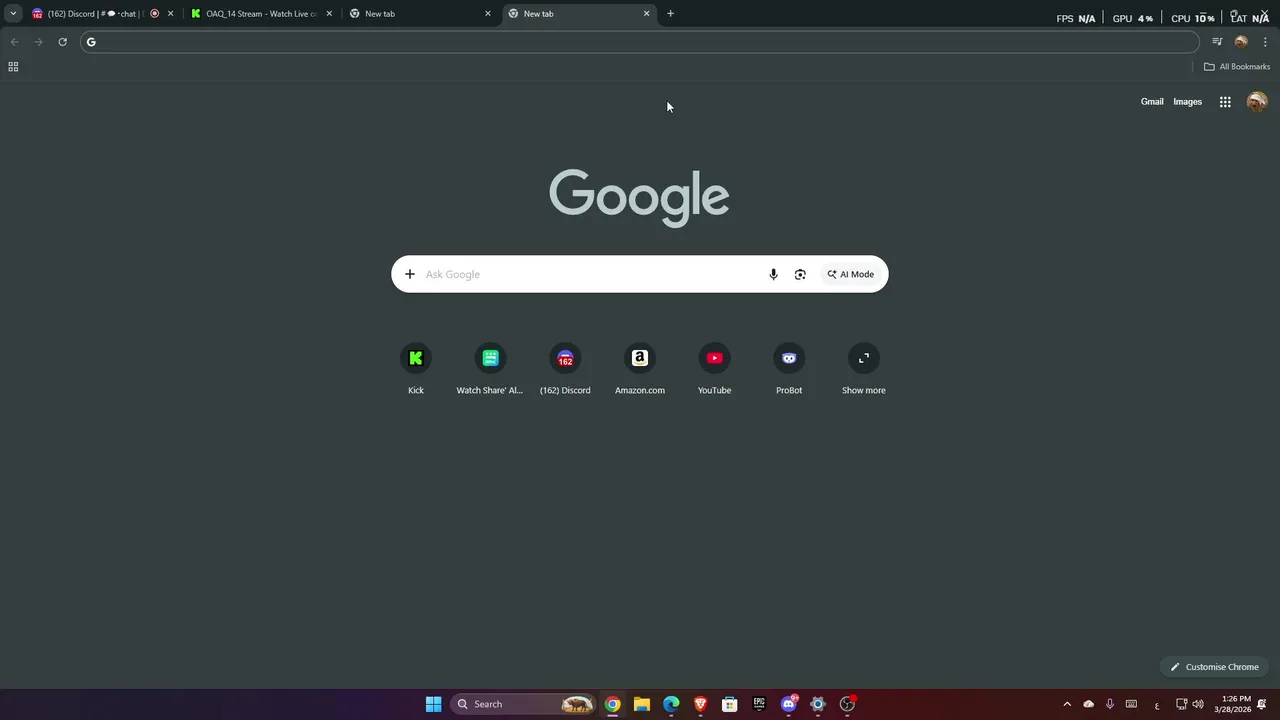Open the OneDrive cloud tray icon
1280x720 pixels.
[1088, 704]
